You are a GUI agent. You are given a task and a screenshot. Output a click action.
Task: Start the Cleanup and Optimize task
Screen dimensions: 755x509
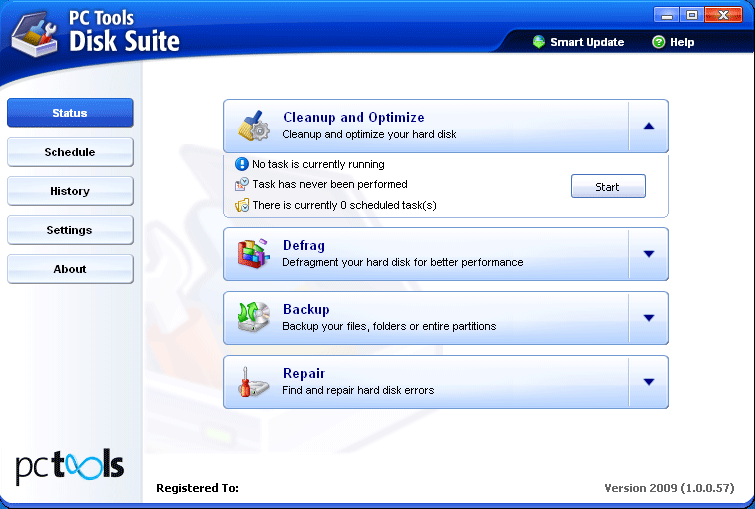(608, 186)
